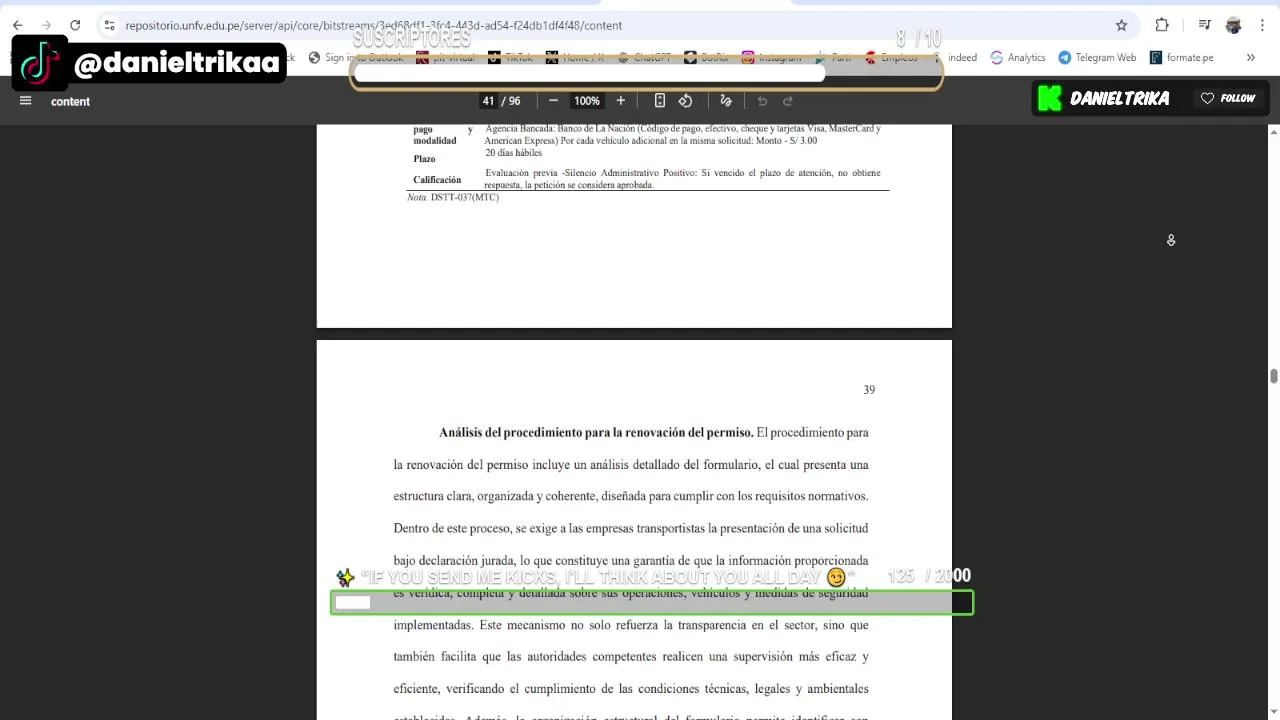This screenshot has height=720, width=1280.
Task: View site information for repositorio.unfv.edu.pe
Action: coord(109,25)
